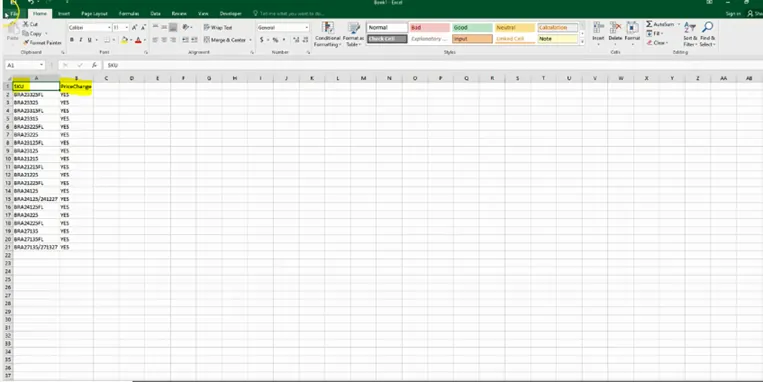Open the Fill Color dropdown arrow
This screenshot has height=382, width=763.
(130, 40)
